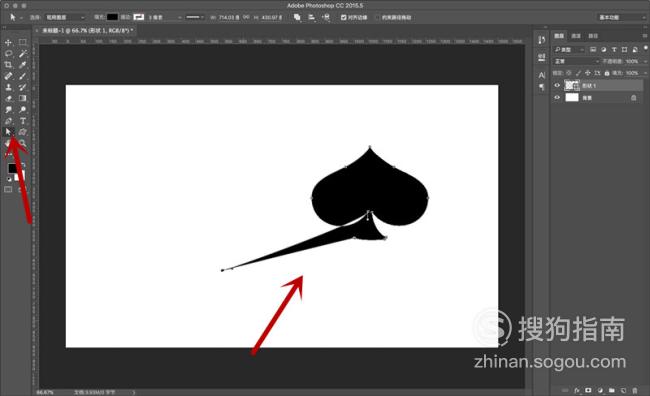
Task: Open the Layers panel menu
Action: click(645, 36)
